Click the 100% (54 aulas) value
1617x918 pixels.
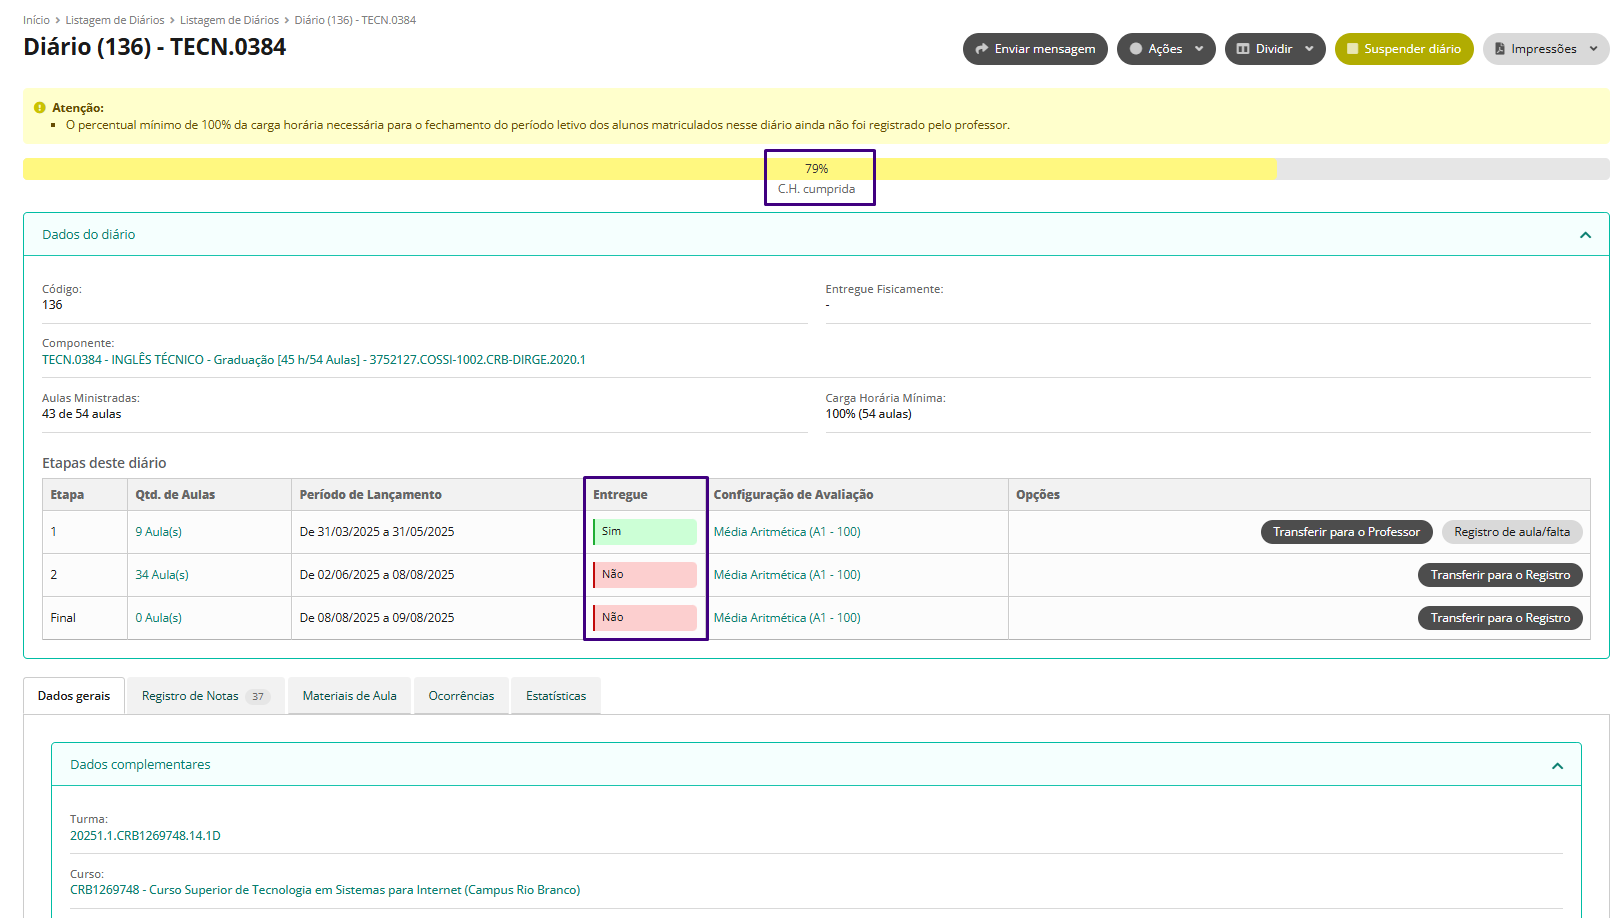[869, 414]
